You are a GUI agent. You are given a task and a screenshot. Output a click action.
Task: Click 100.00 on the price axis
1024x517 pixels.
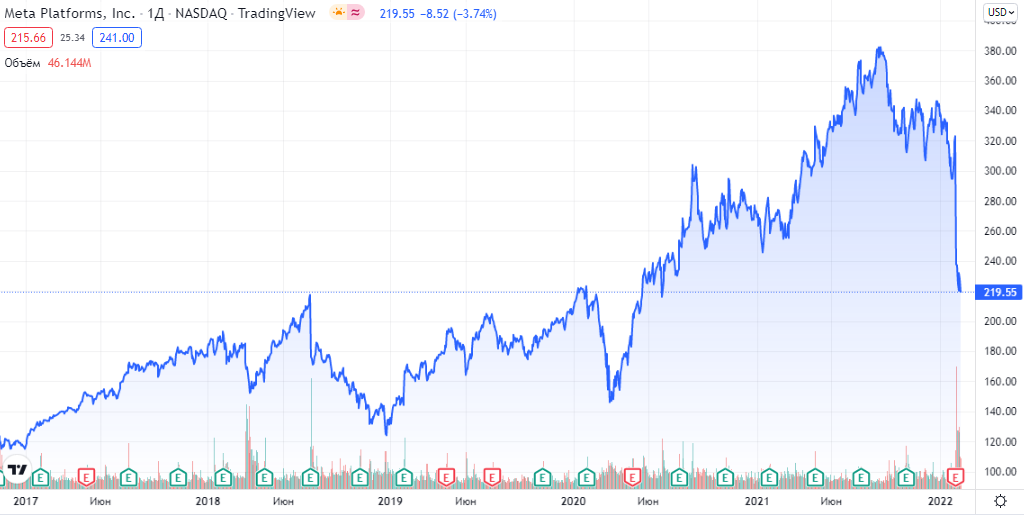pyautogui.click(x=1001, y=471)
